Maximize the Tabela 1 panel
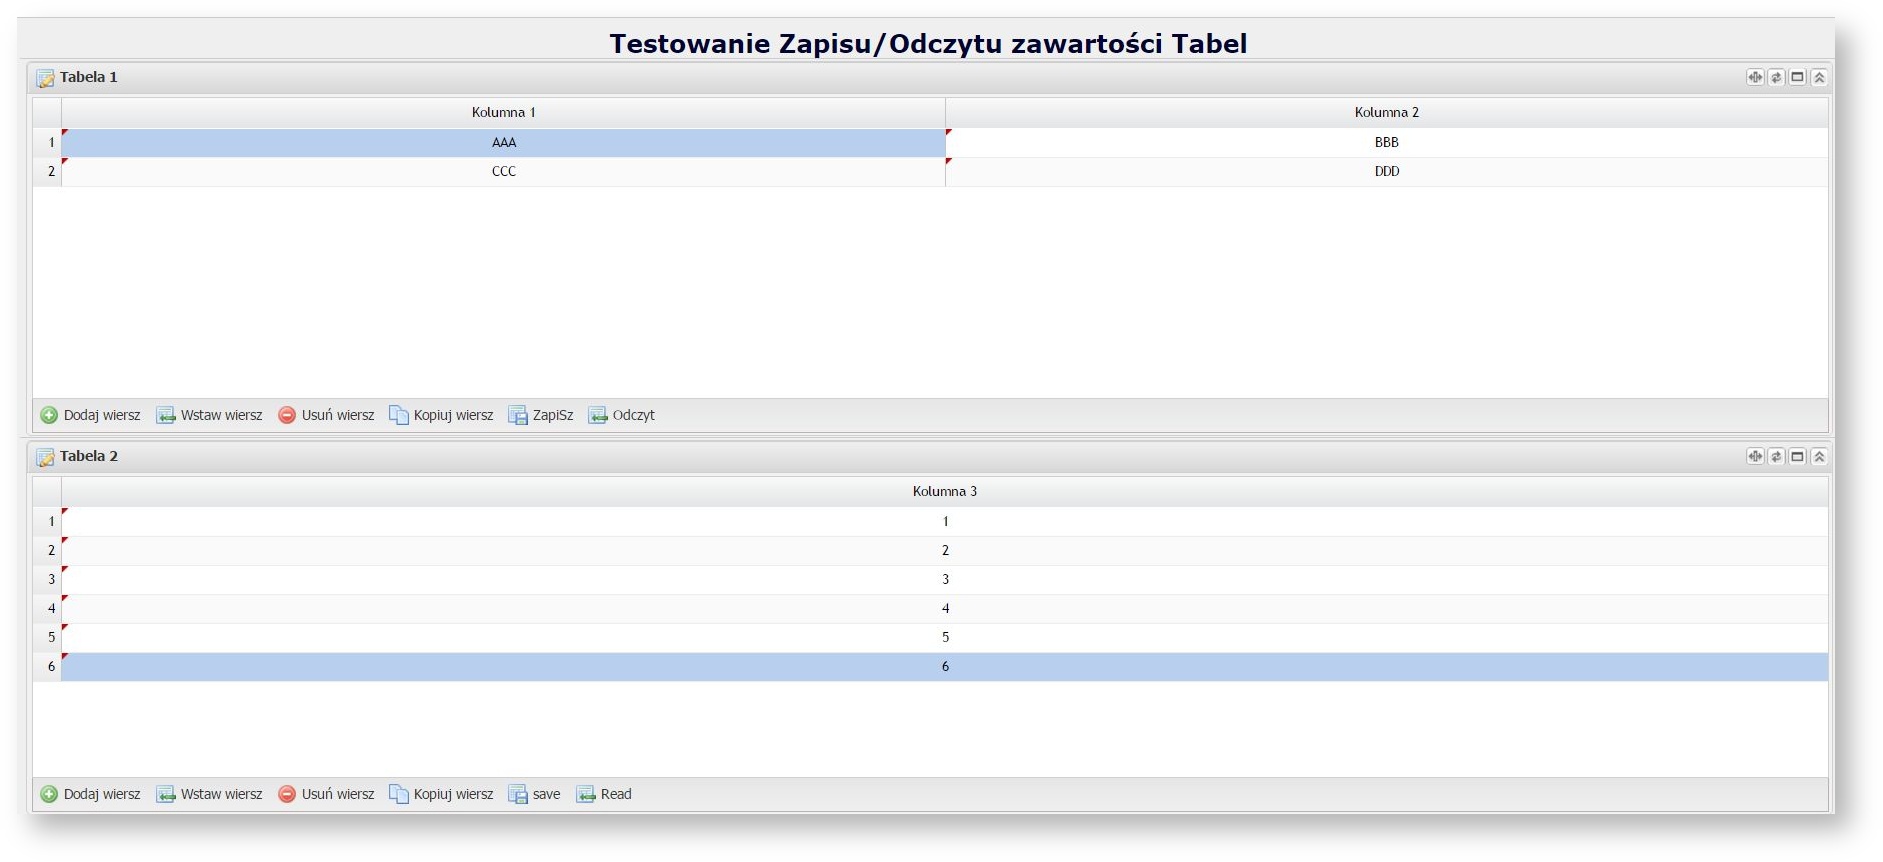 point(1798,77)
